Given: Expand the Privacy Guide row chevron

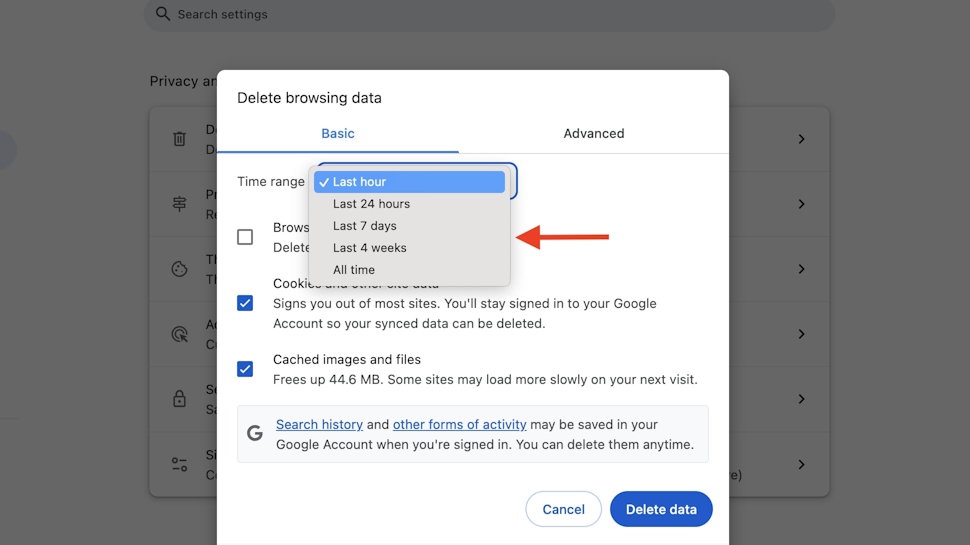Looking at the screenshot, I should click(x=801, y=204).
